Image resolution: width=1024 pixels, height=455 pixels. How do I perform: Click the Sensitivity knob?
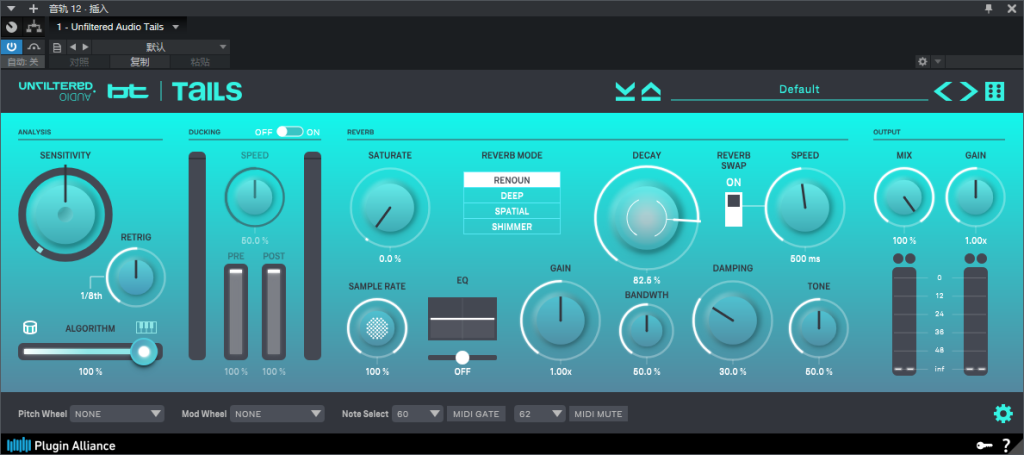point(65,213)
